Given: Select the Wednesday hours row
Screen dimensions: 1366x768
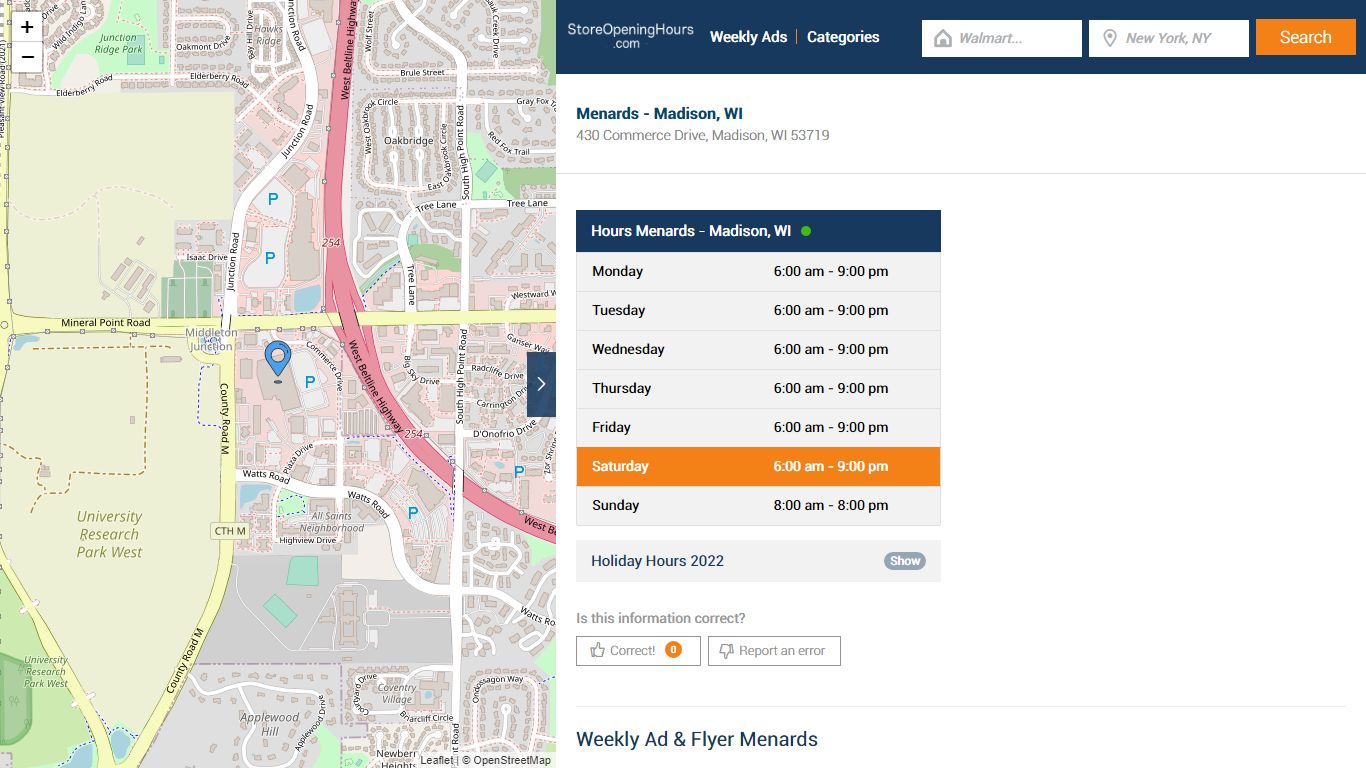Looking at the screenshot, I should (x=758, y=350).
